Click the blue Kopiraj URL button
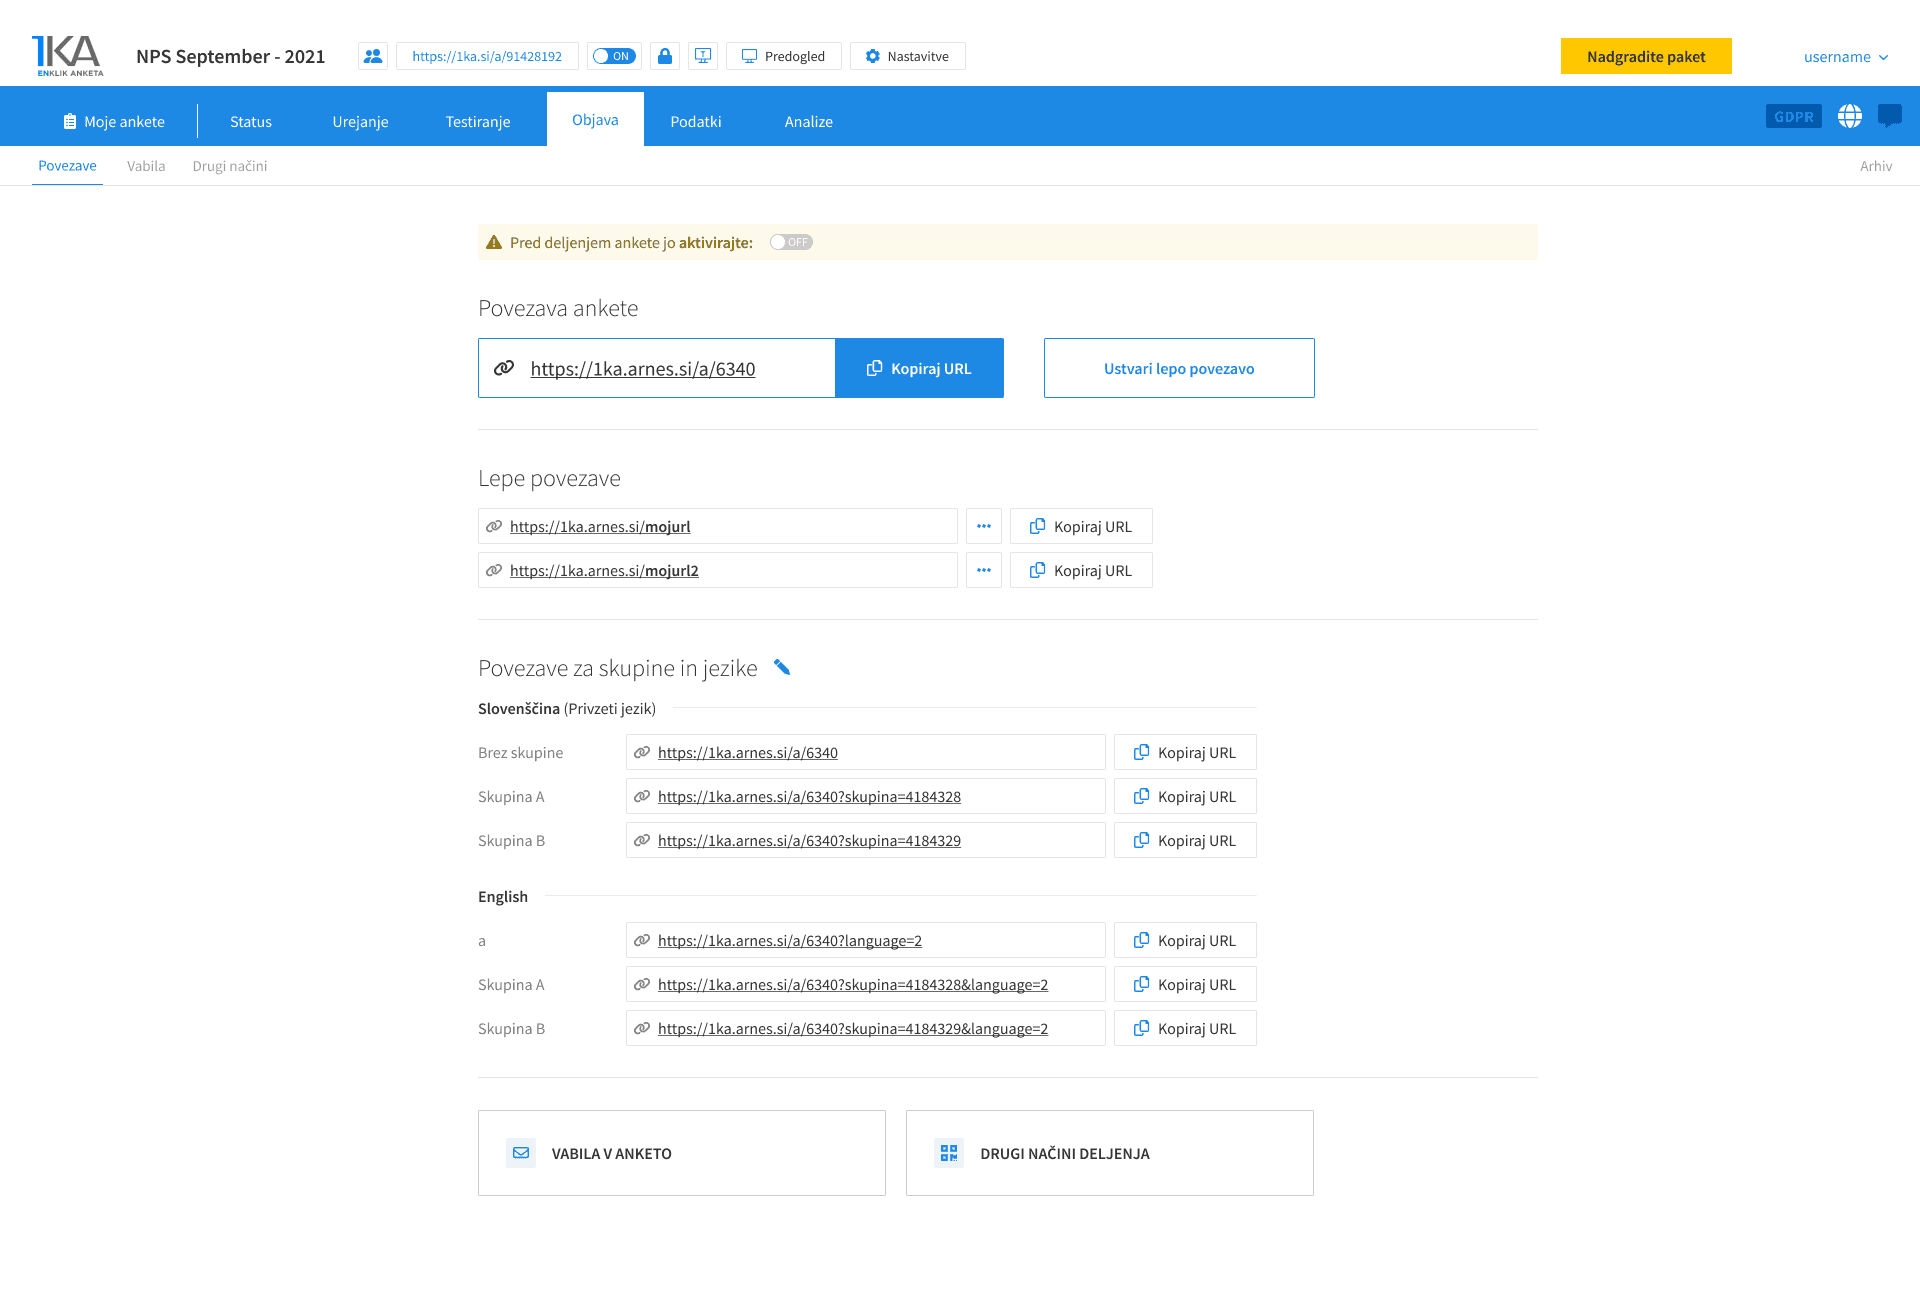The width and height of the screenshot is (1920, 1295). pyautogui.click(x=919, y=368)
